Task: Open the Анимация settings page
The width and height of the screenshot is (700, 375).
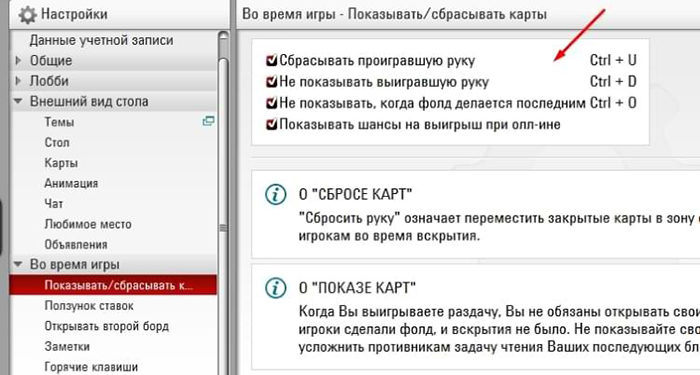Action: click(71, 183)
